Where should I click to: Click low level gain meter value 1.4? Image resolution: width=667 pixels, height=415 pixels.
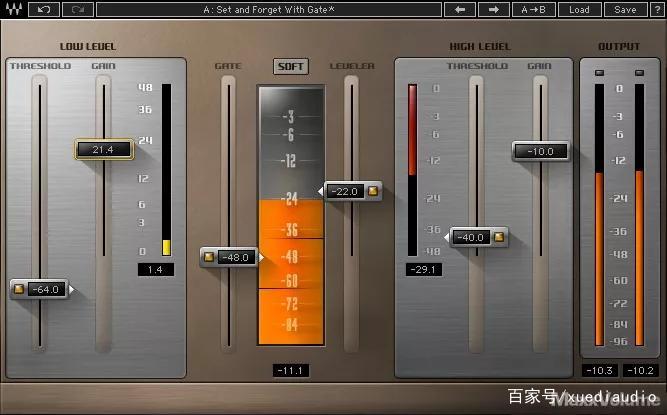coord(156,270)
